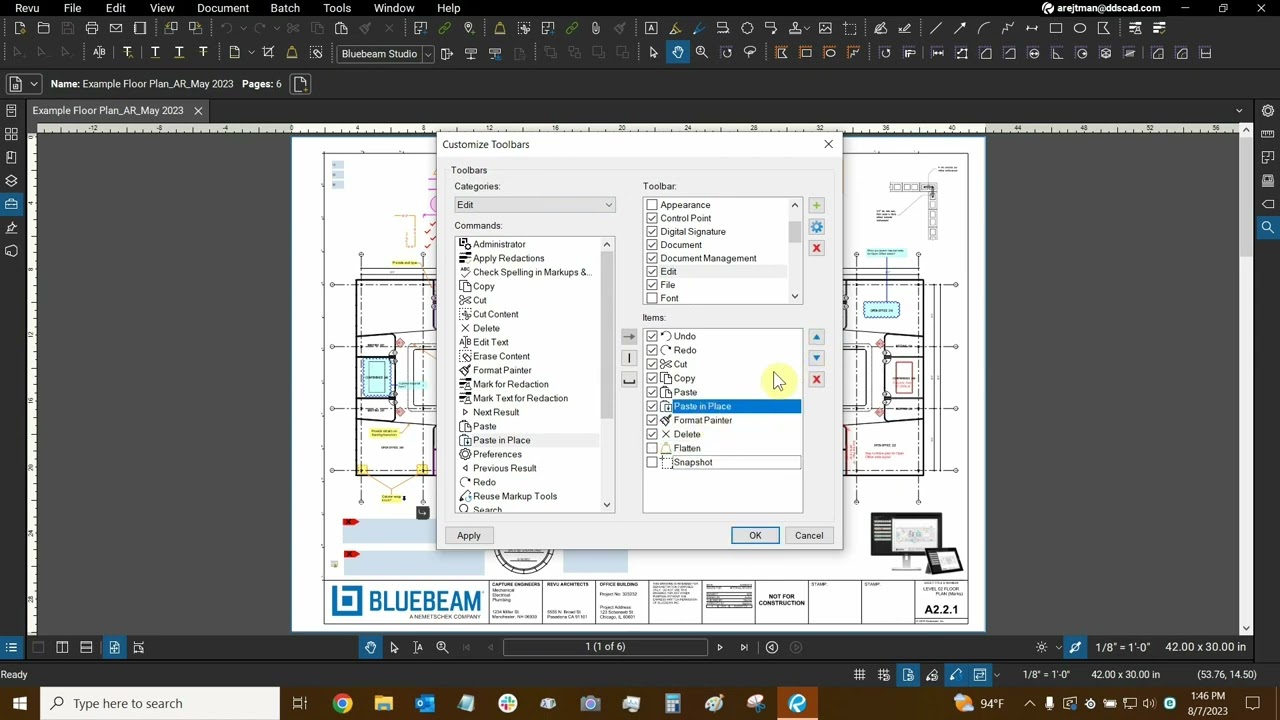The height and width of the screenshot is (720, 1280).
Task: Select the Arc markup tool
Action: pyautogui.click(x=984, y=28)
